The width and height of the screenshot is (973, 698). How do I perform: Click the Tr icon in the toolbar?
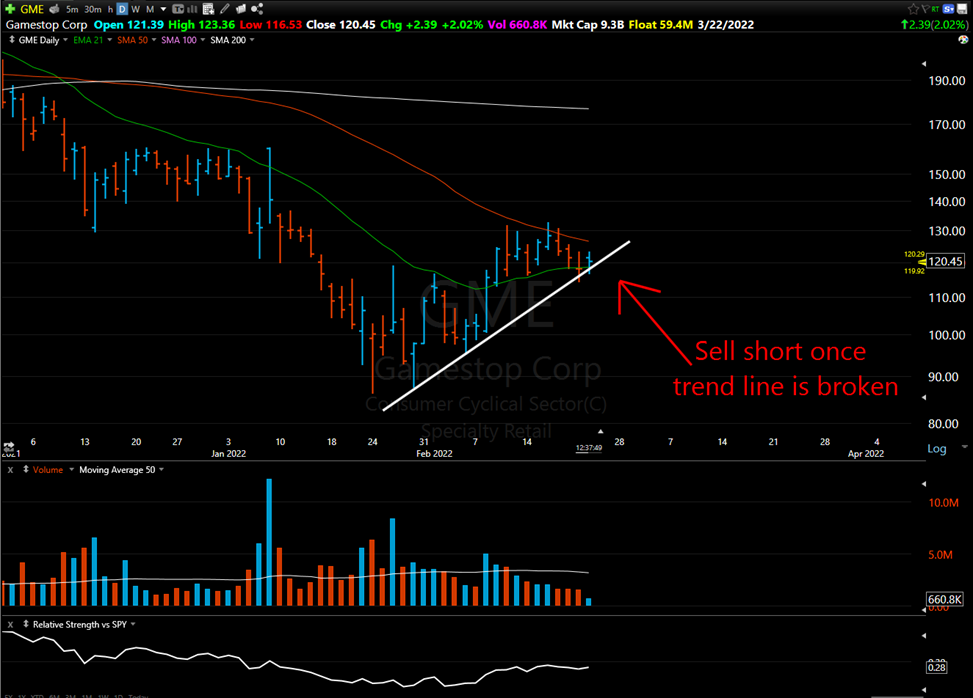177,9
